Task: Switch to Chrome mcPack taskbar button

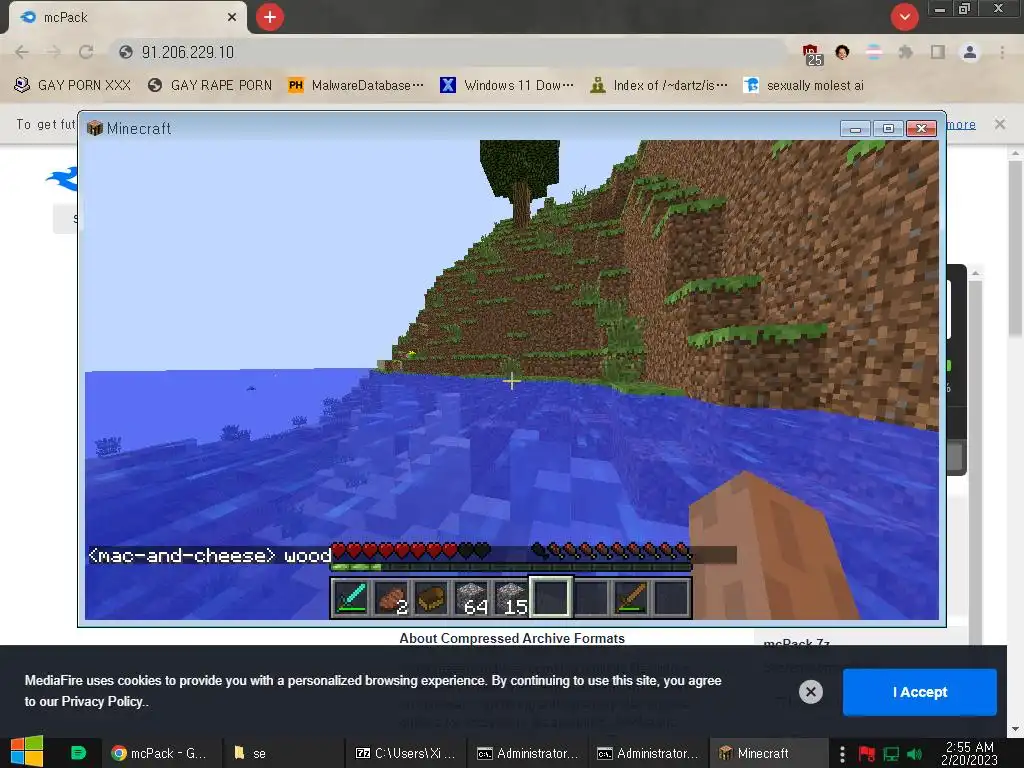Action: (x=159, y=753)
